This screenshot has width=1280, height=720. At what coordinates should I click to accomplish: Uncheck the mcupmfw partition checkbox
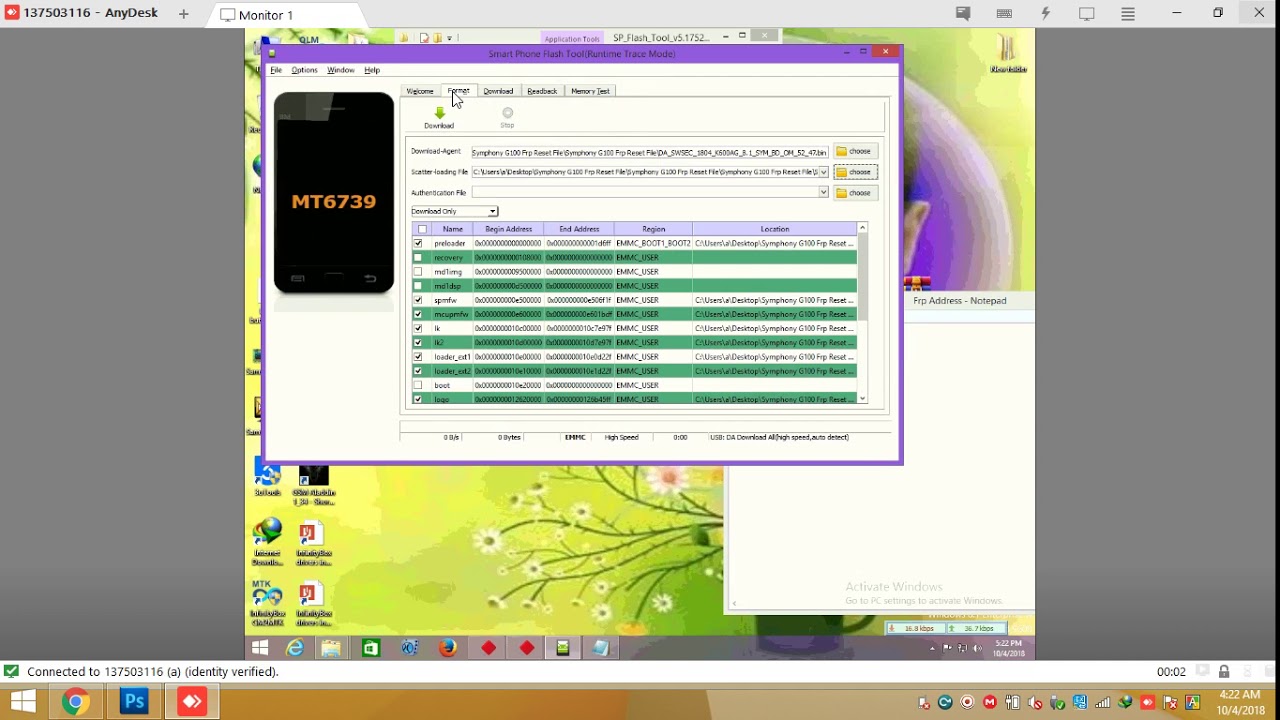pyautogui.click(x=418, y=314)
